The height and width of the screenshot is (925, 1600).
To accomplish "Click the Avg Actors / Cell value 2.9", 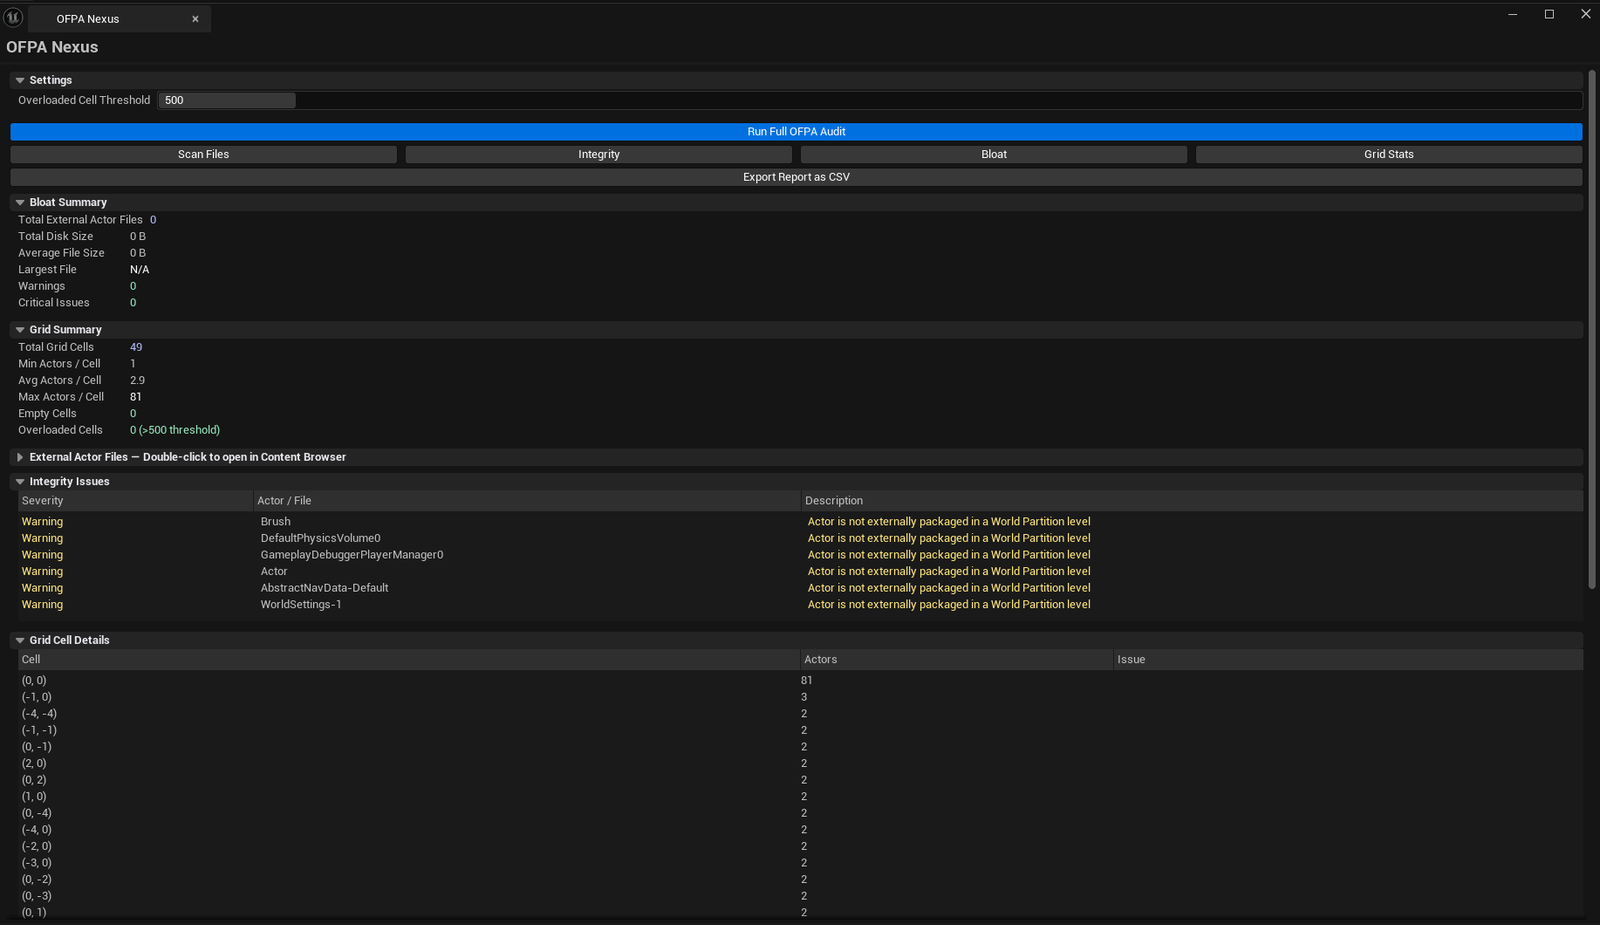I will pos(137,380).
